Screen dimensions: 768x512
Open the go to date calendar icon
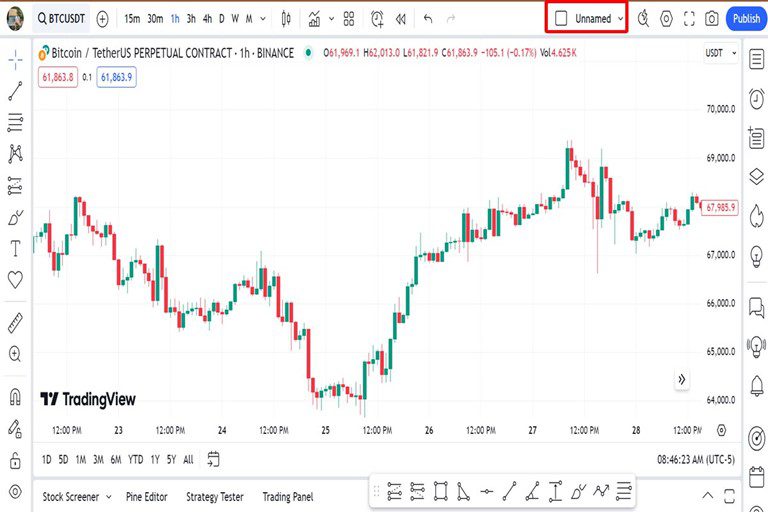(x=214, y=460)
